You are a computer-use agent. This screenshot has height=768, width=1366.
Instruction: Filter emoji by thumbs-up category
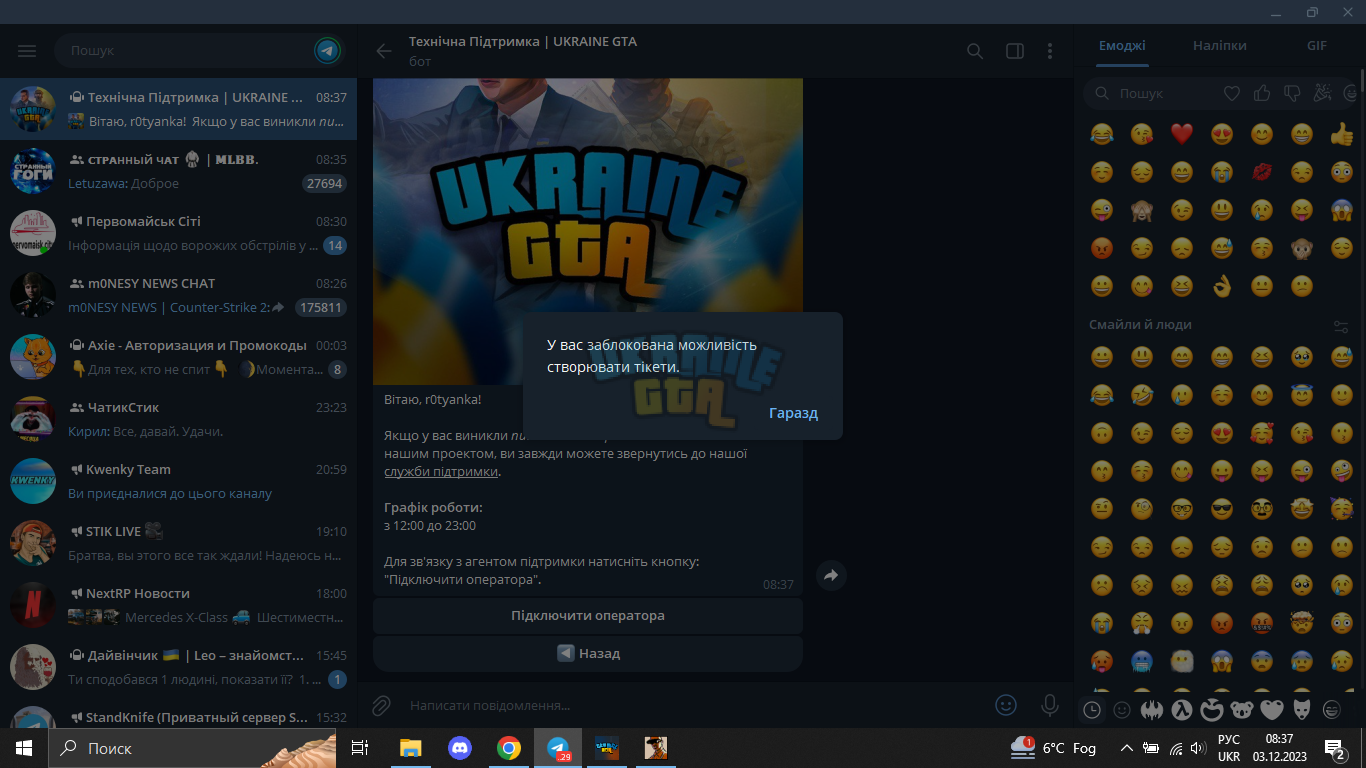click(1262, 93)
